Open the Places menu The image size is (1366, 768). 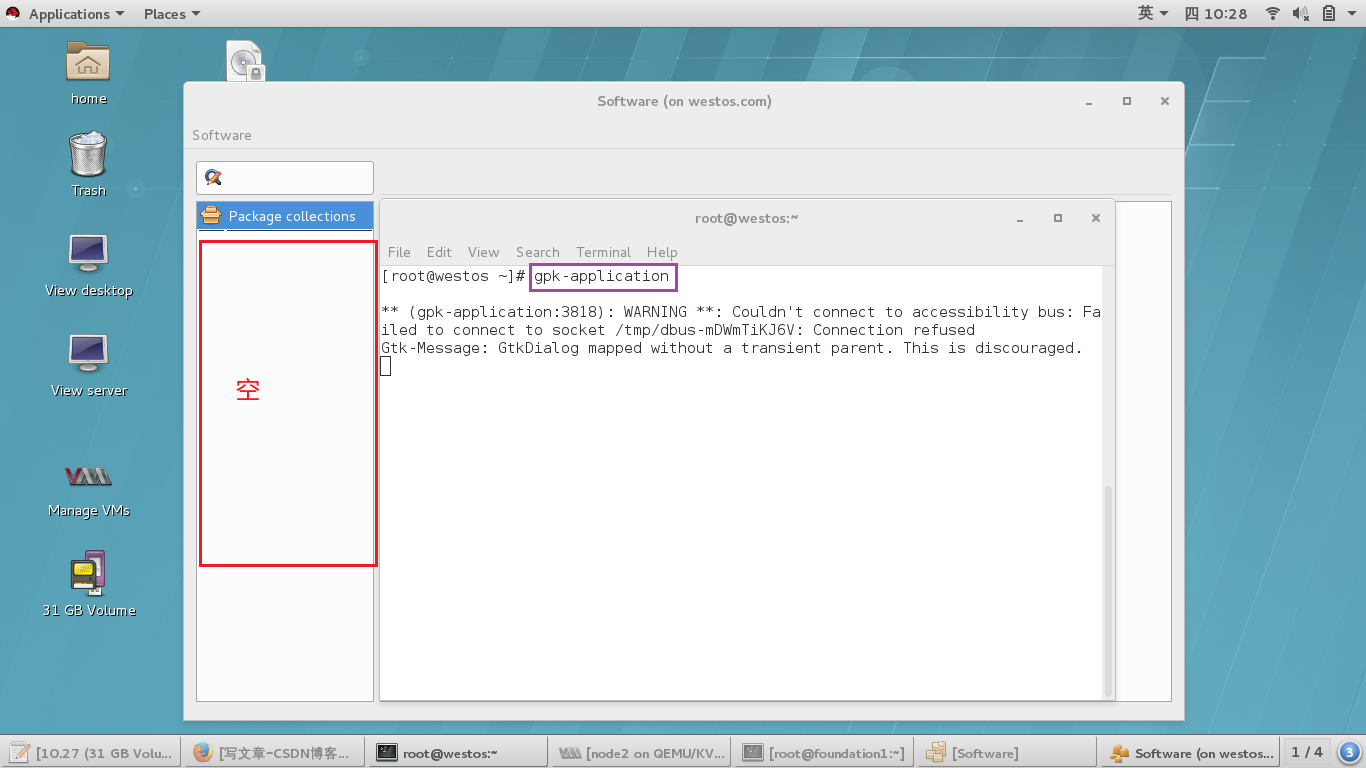pos(172,14)
